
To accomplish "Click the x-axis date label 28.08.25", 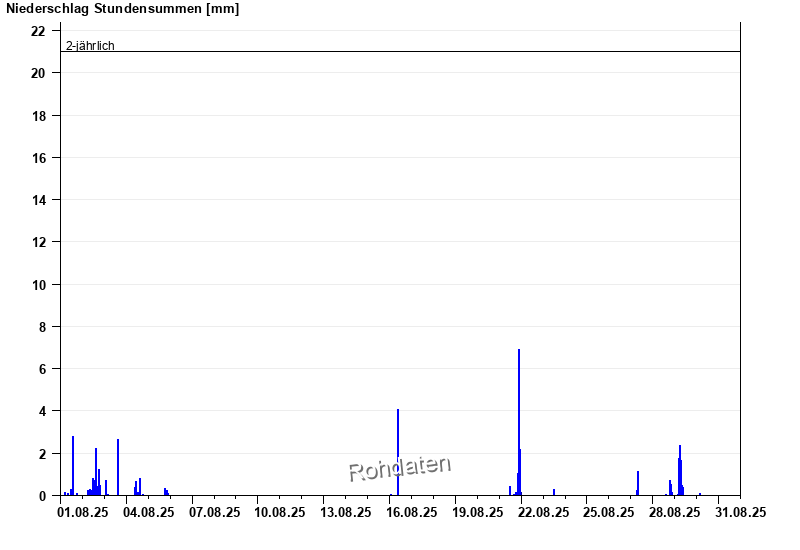I will click(x=675, y=512).
